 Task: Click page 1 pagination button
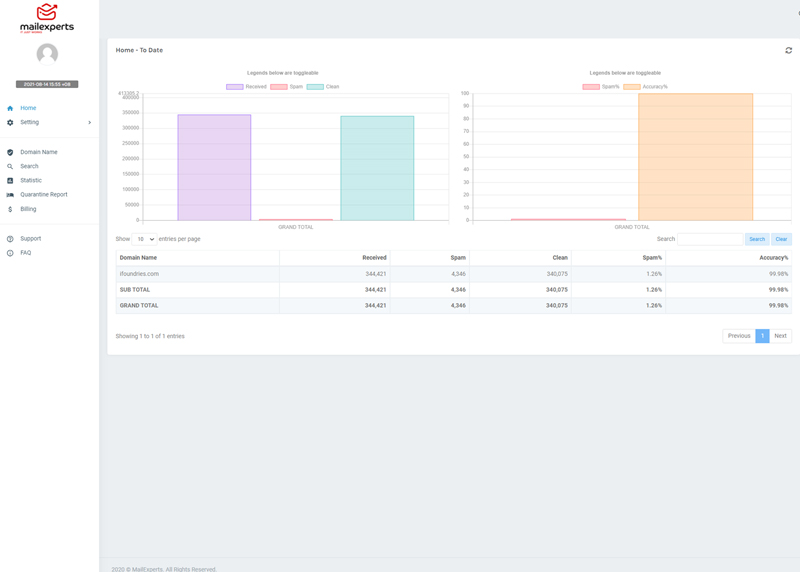tap(762, 336)
